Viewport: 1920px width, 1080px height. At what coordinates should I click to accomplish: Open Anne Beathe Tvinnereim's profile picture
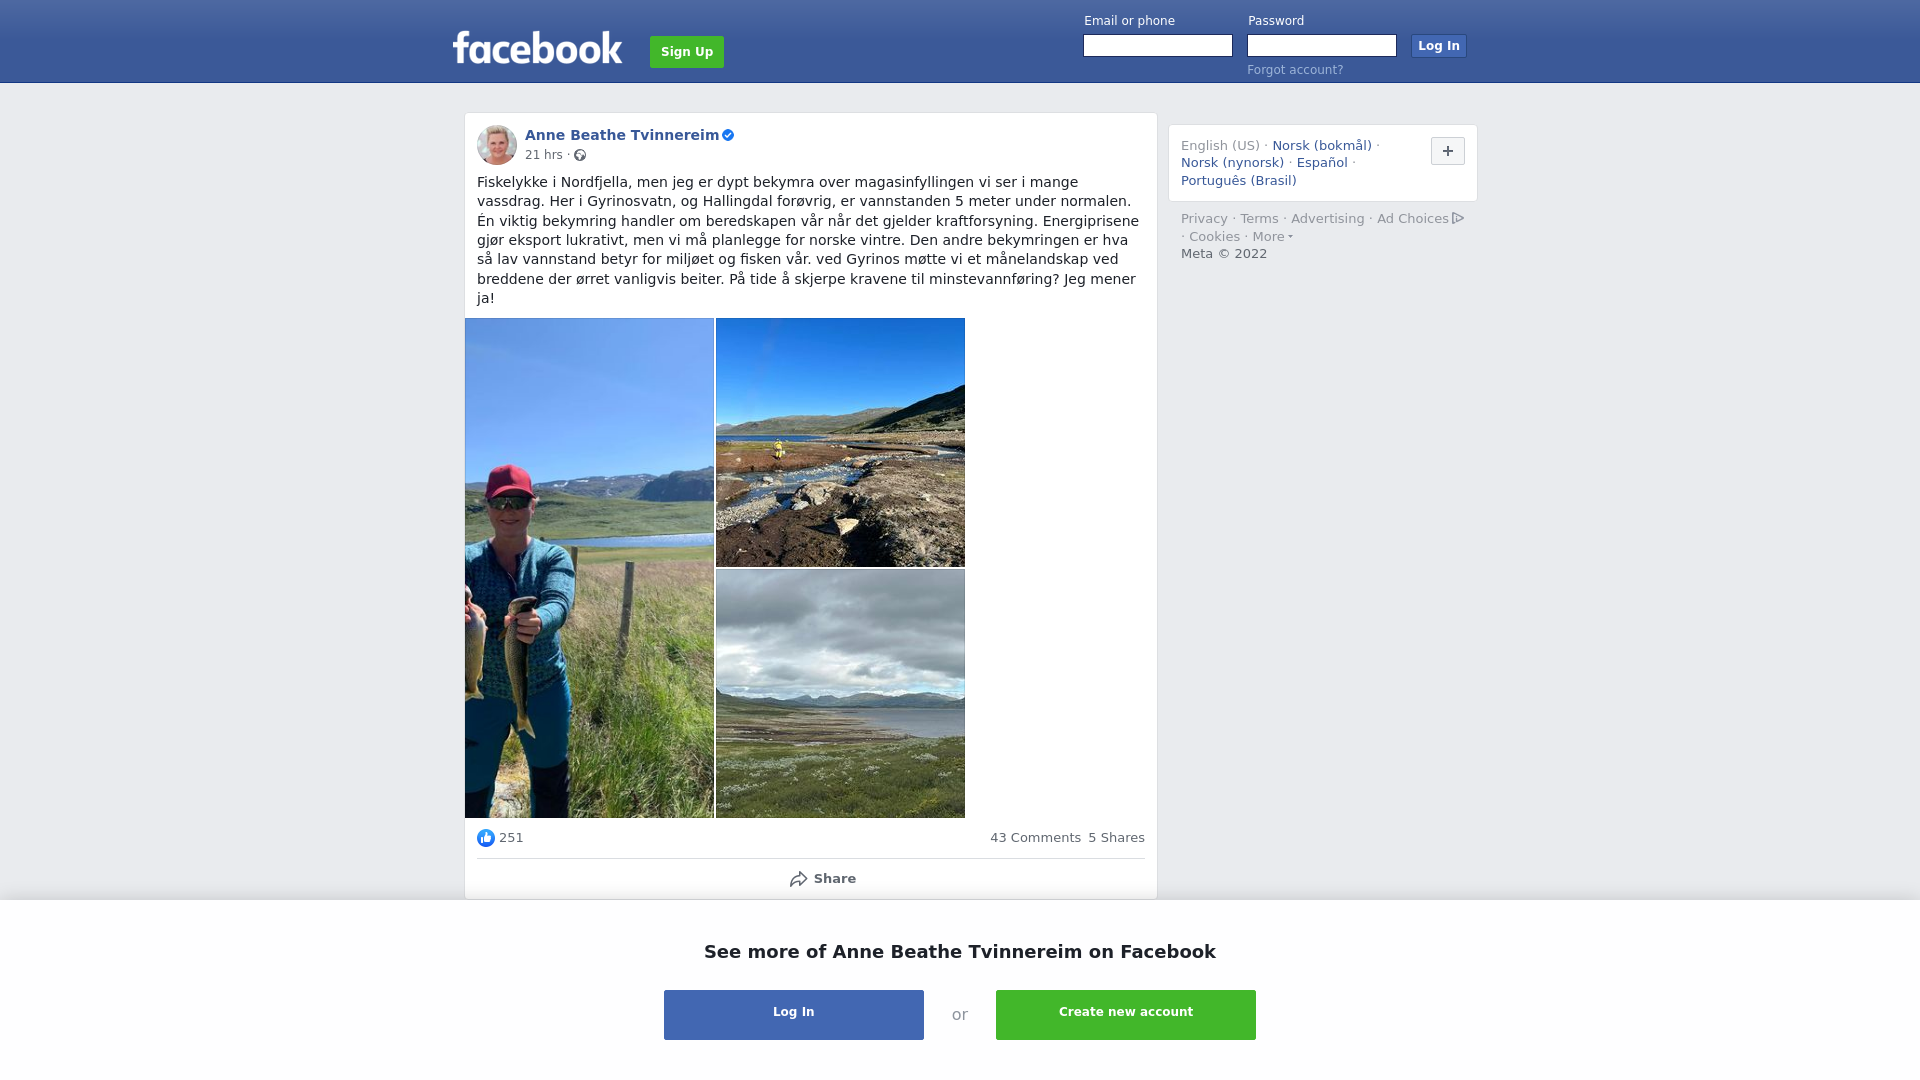tap(497, 145)
